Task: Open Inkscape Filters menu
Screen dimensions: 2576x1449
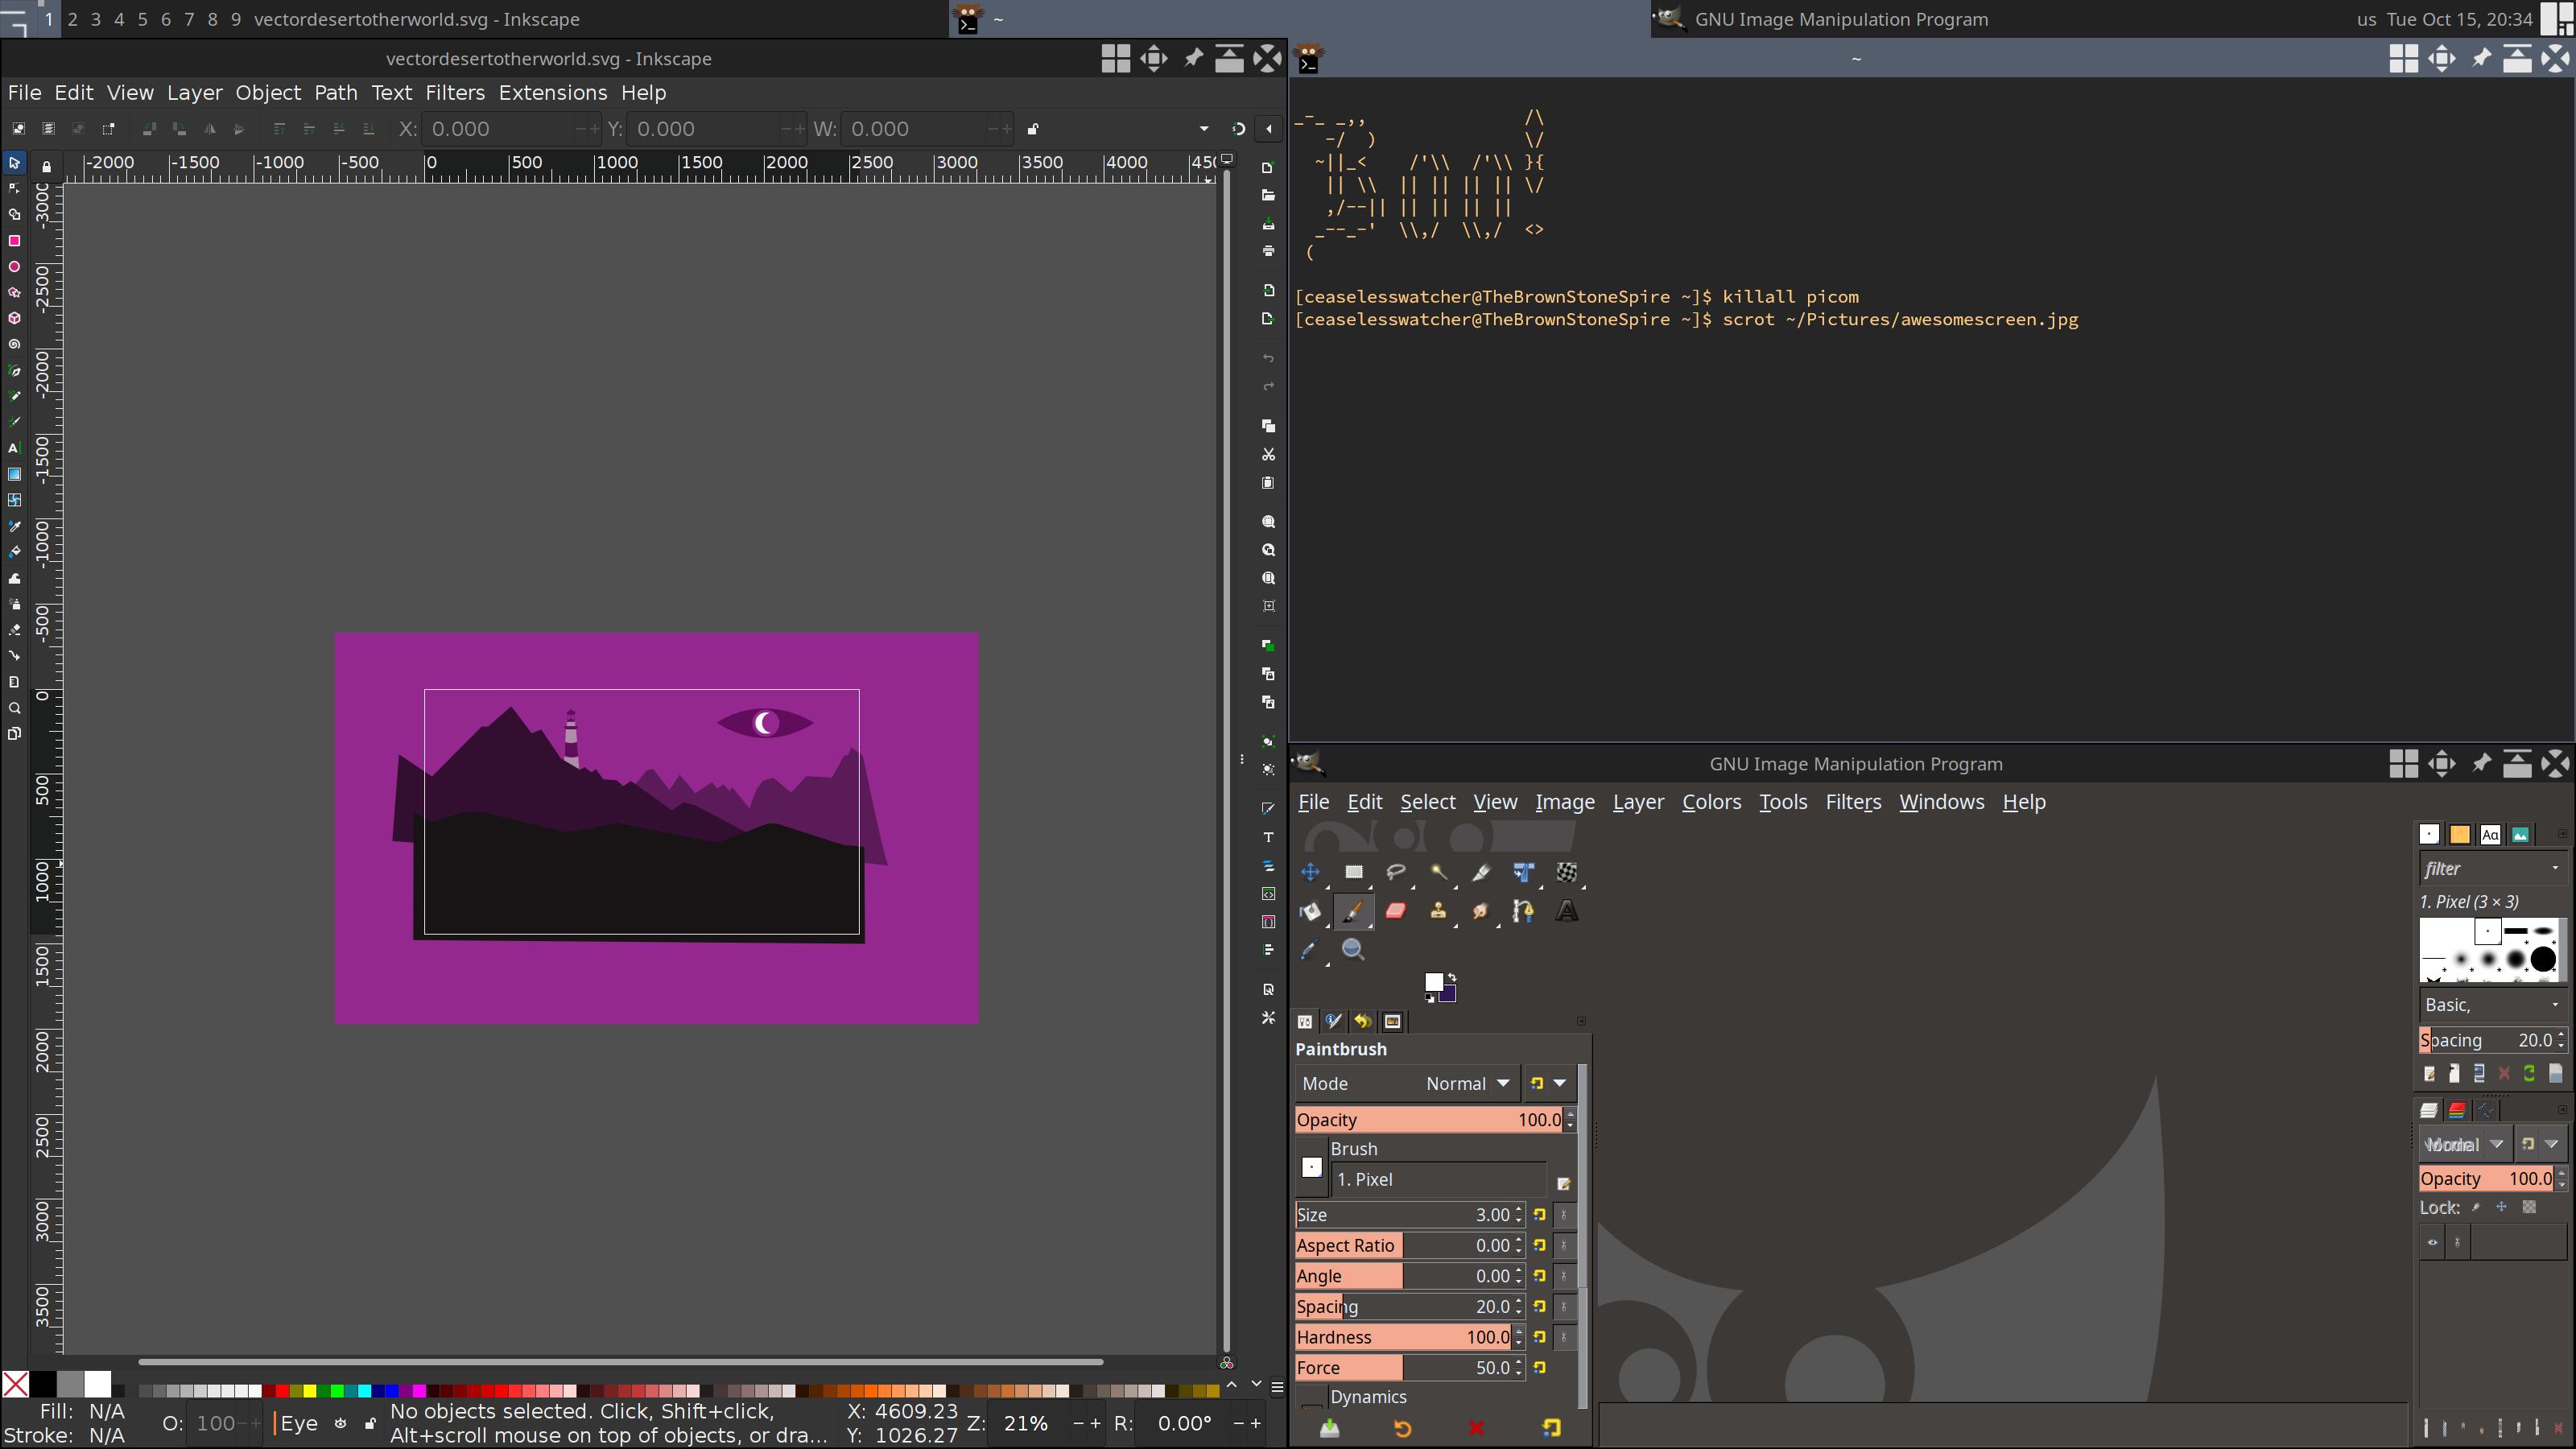Action: click(x=455, y=92)
